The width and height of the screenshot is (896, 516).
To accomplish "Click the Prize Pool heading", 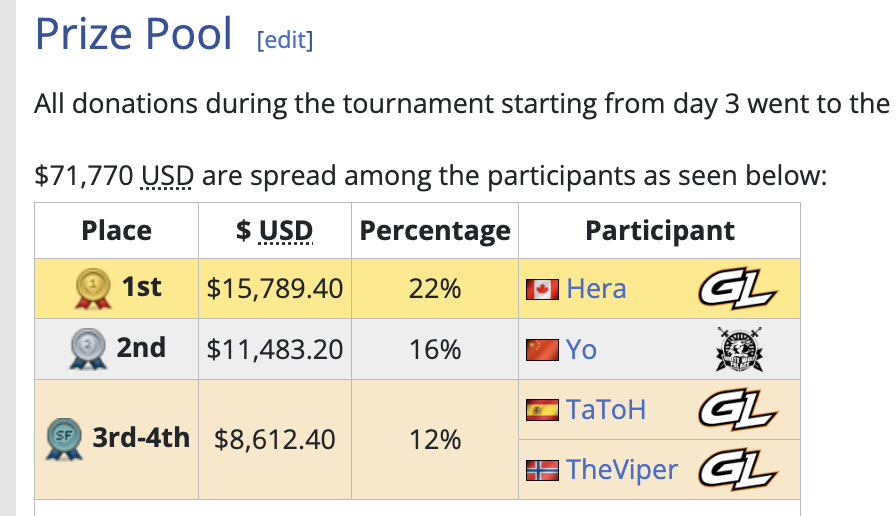I will (134, 34).
